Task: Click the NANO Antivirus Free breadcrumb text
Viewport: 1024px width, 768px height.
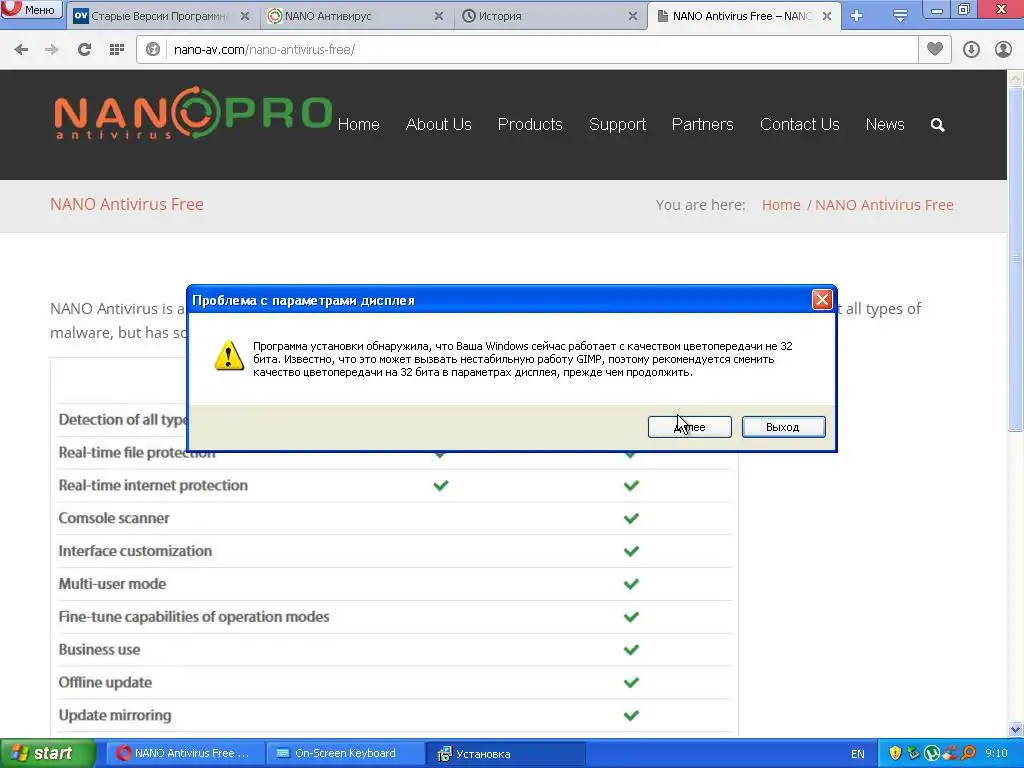Action: [884, 205]
